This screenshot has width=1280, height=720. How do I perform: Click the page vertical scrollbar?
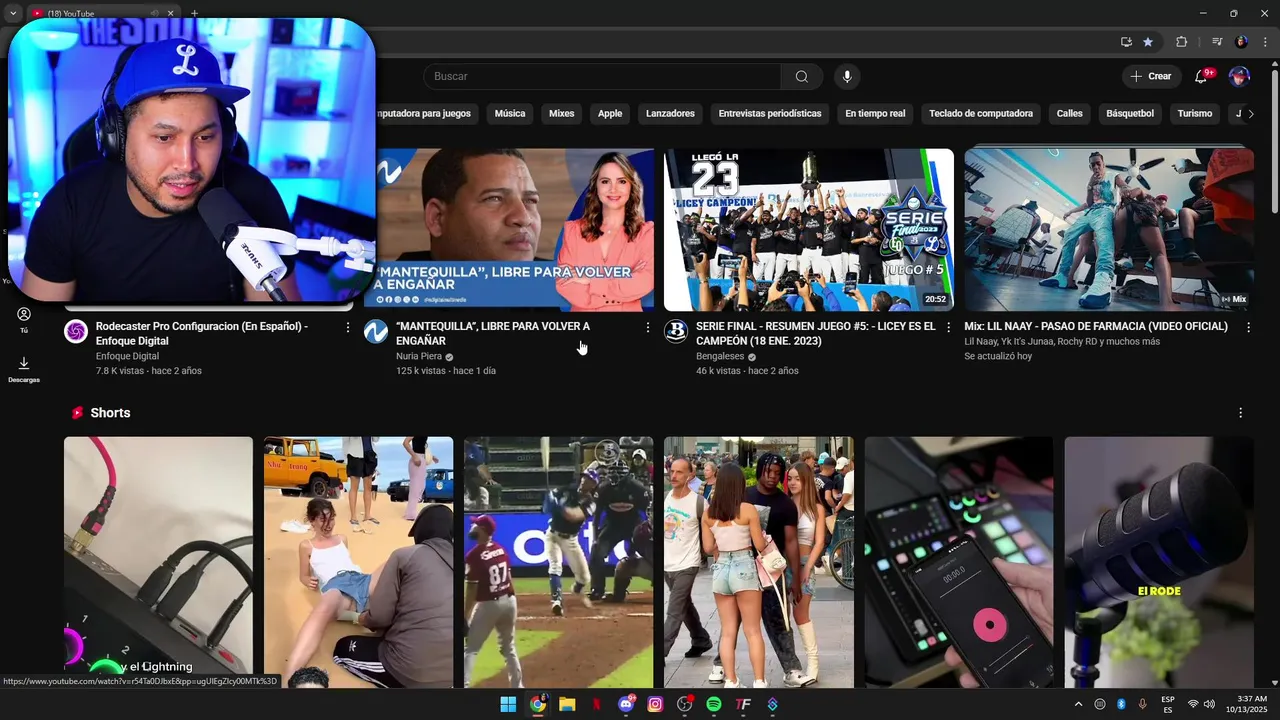pyautogui.click(x=1274, y=140)
